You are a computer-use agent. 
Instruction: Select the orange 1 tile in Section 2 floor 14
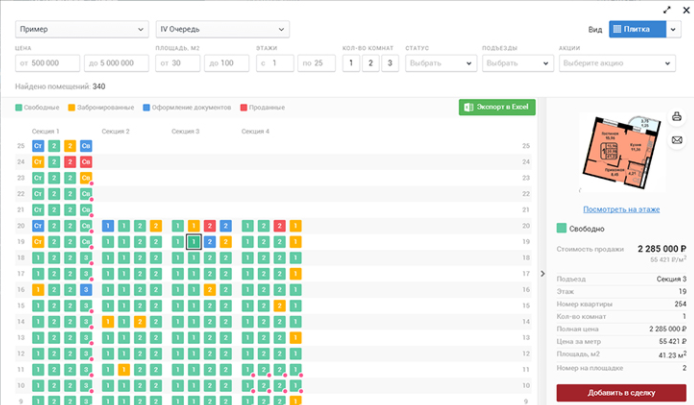pos(108,322)
